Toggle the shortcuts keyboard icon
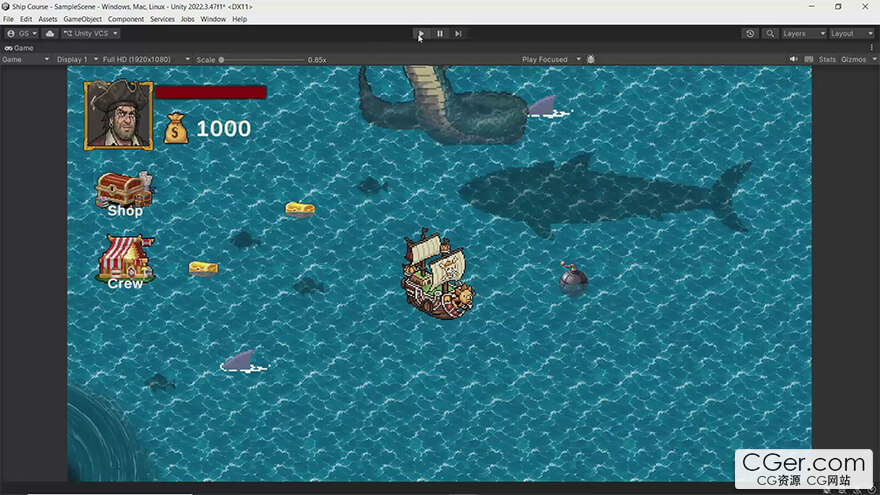 (809, 59)
